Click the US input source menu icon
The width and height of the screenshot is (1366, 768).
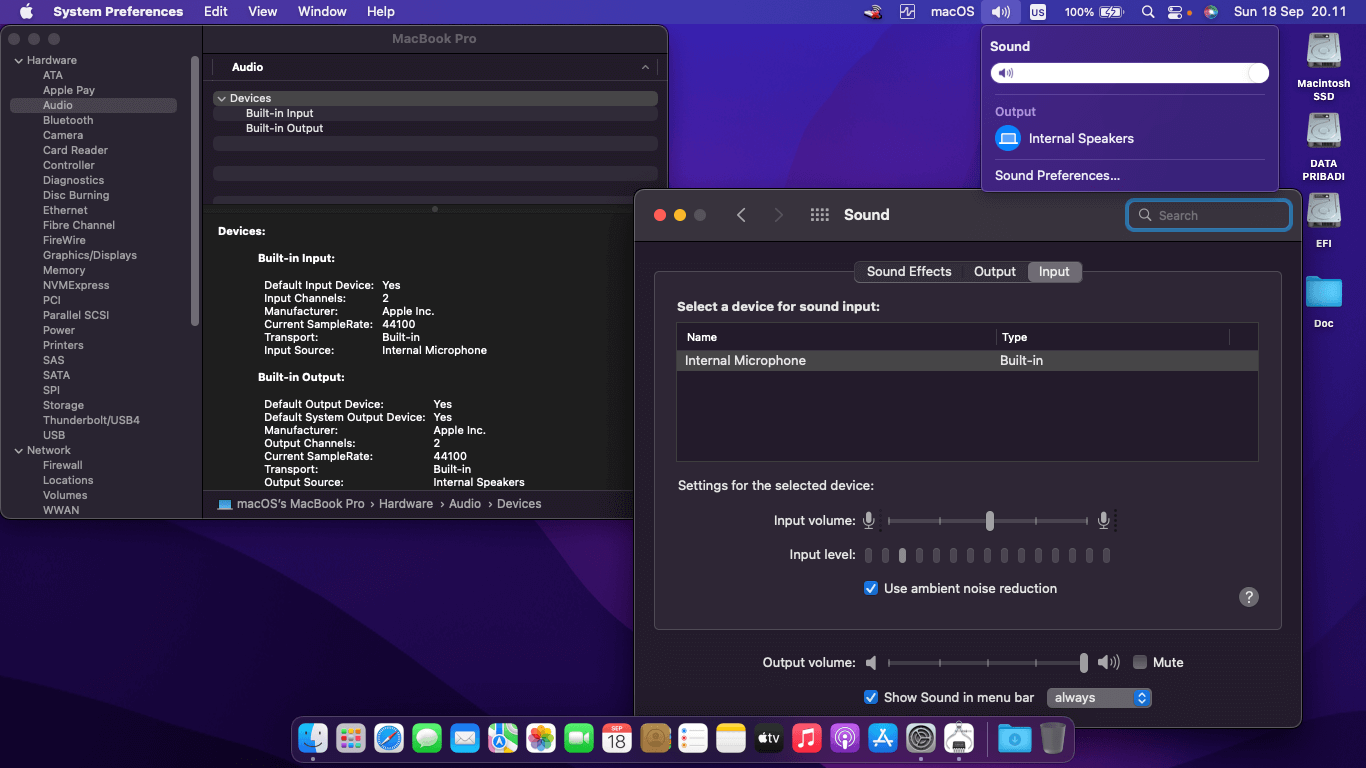[x=1038, y=12]
